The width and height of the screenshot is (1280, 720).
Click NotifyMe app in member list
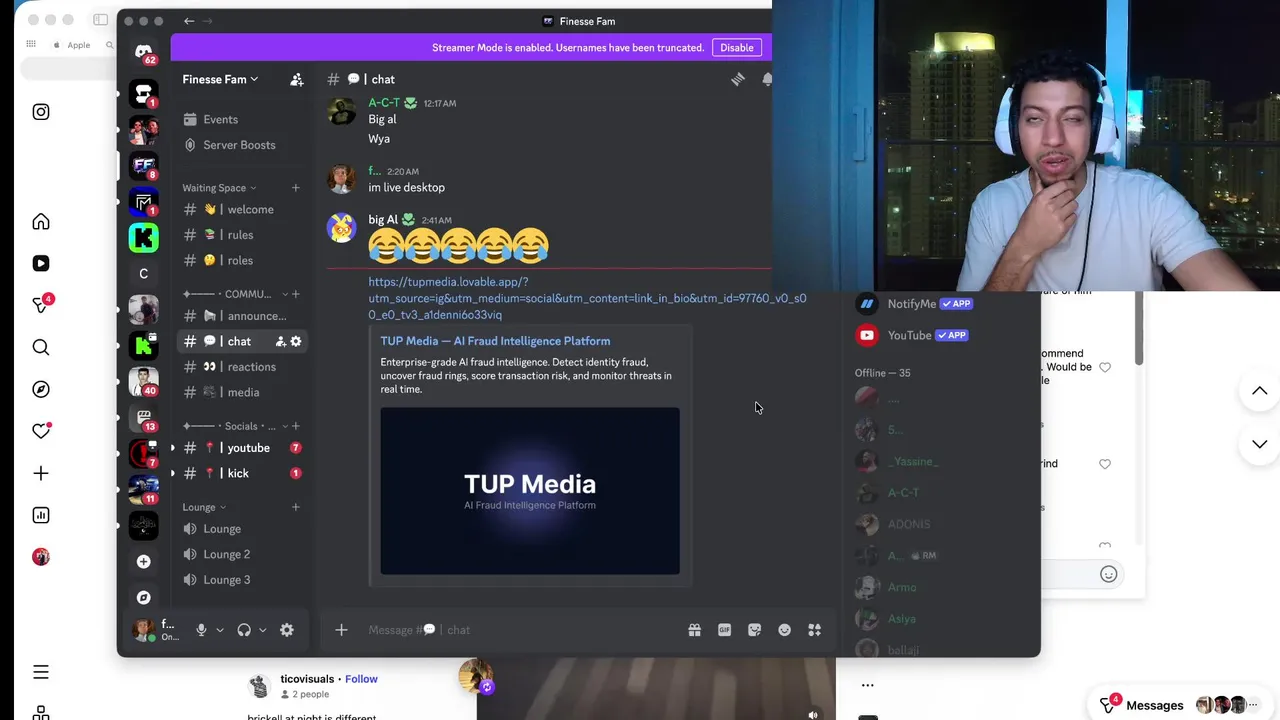tap(914, 304)
